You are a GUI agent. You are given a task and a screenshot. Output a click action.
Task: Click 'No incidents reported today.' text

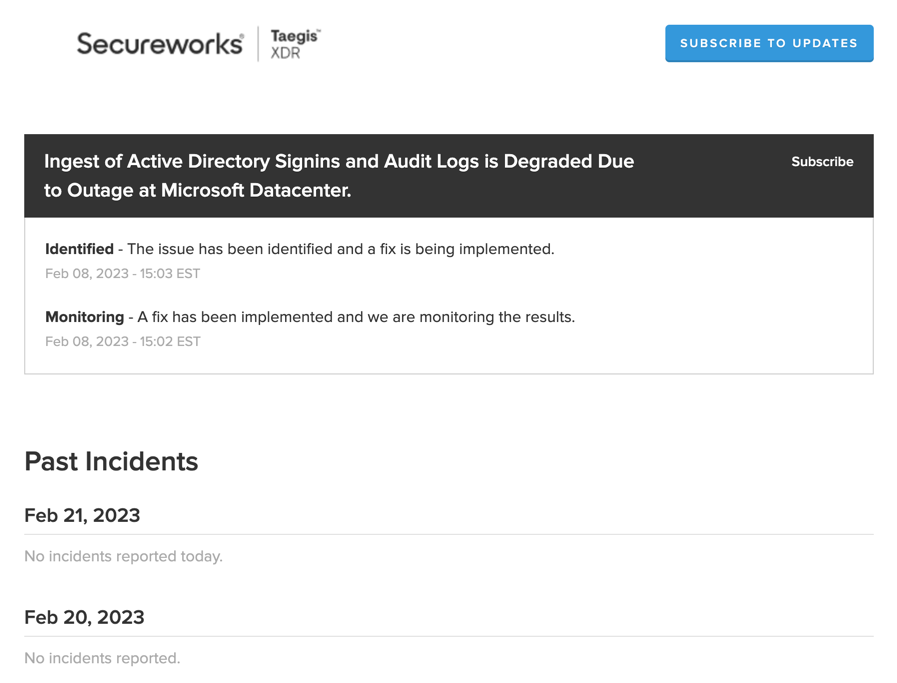[x=124, y=557]
